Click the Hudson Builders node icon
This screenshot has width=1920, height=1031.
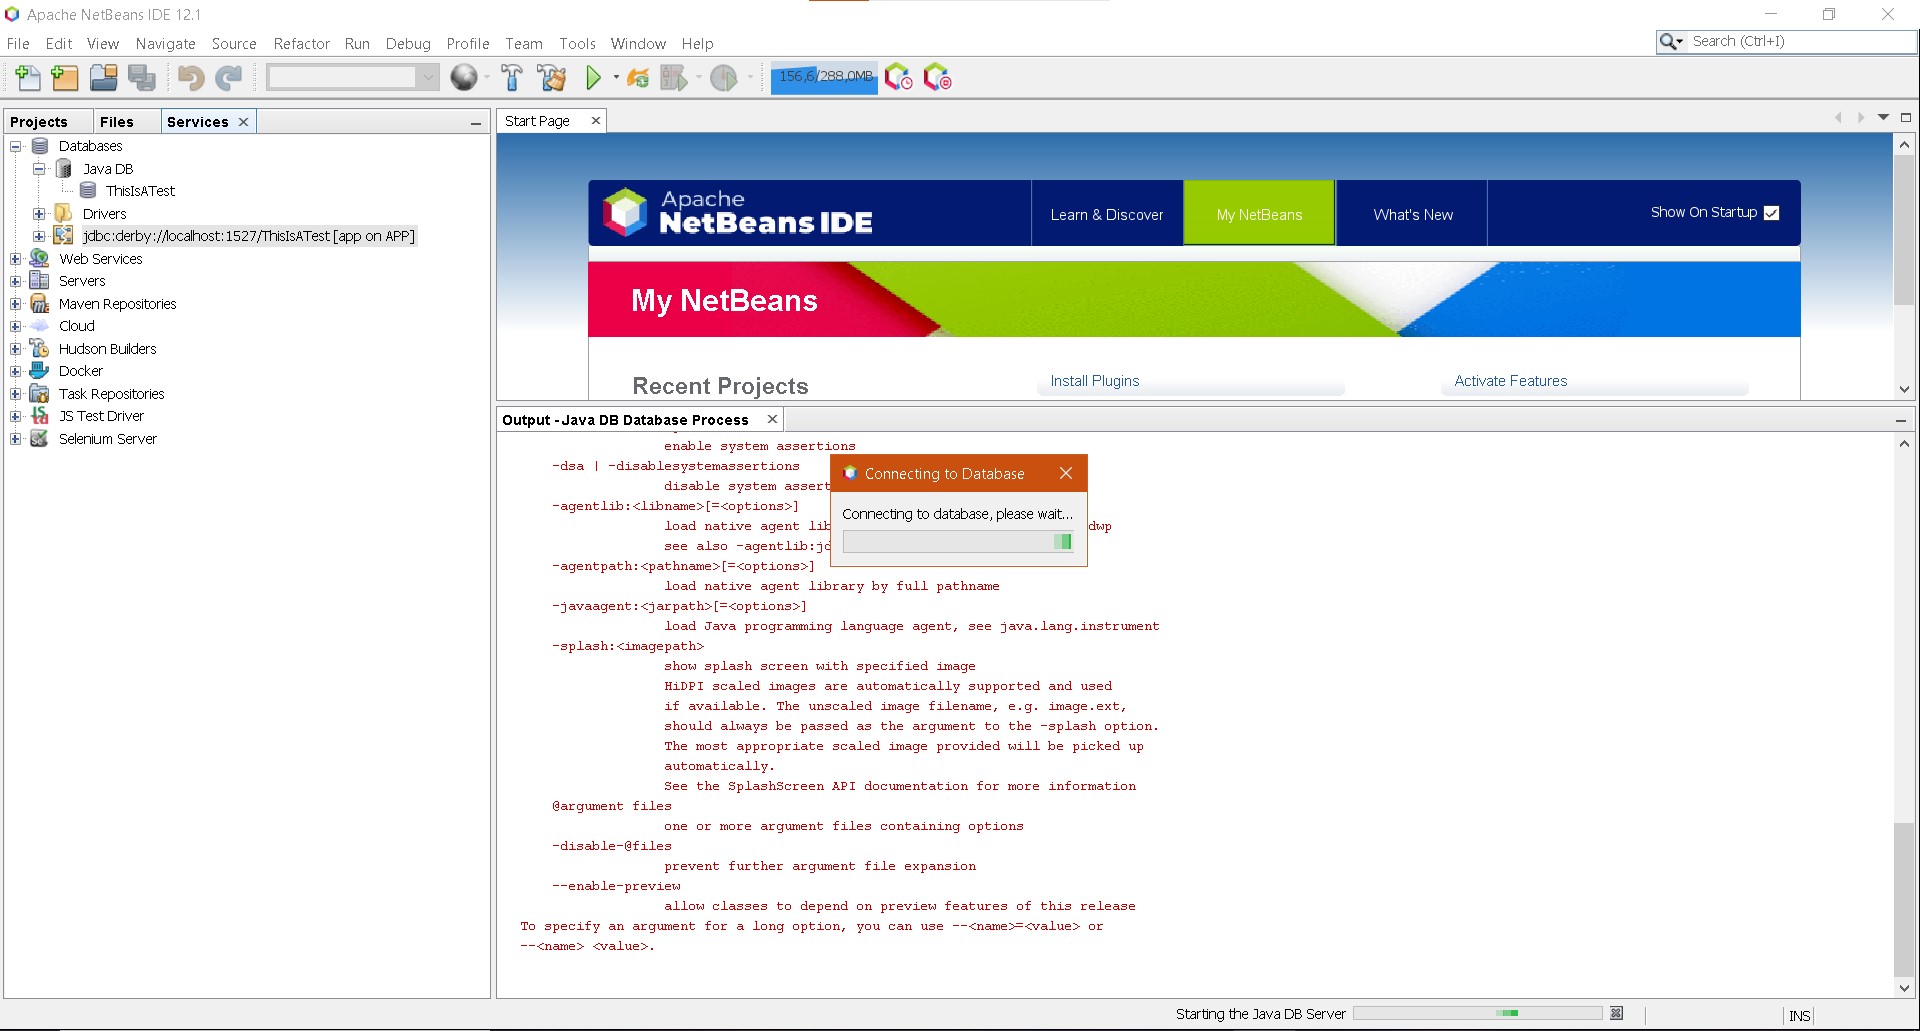click(40, 349)
